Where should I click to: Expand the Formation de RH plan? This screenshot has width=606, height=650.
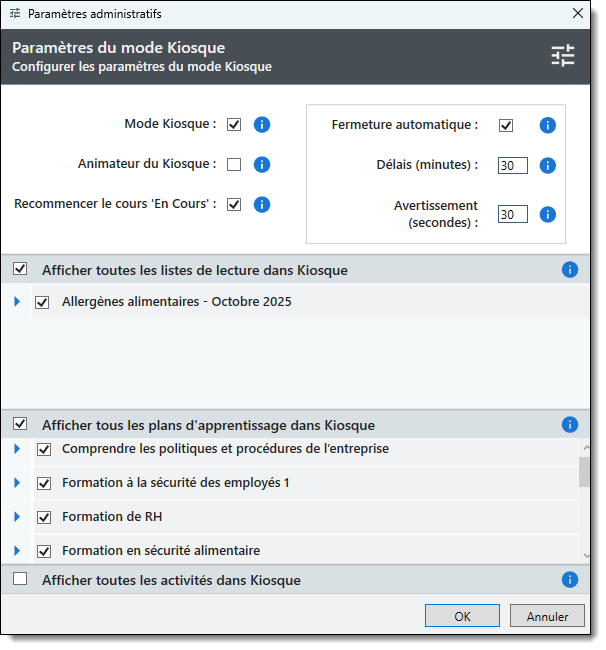pos(16,517)
